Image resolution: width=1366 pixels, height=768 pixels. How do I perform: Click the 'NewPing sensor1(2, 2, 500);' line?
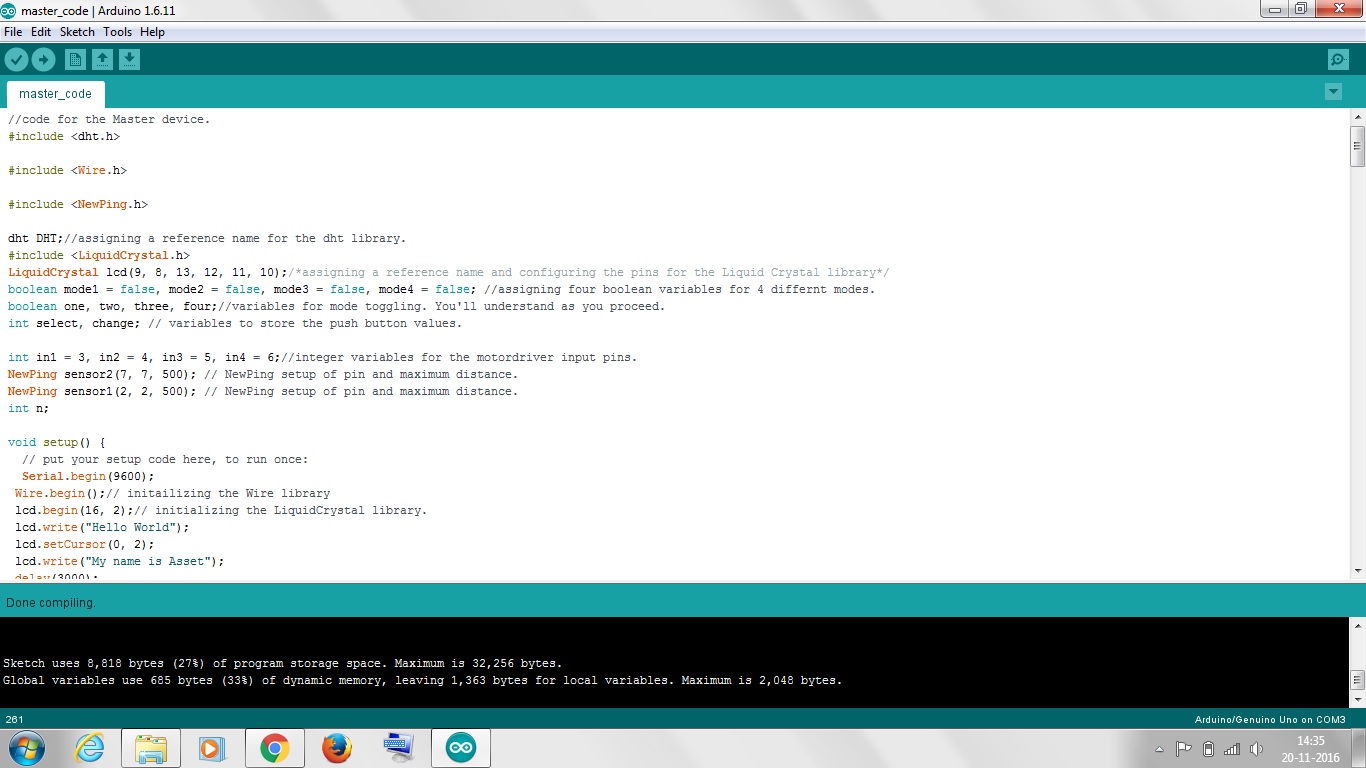pyautogui.click(x=263, y=391)
